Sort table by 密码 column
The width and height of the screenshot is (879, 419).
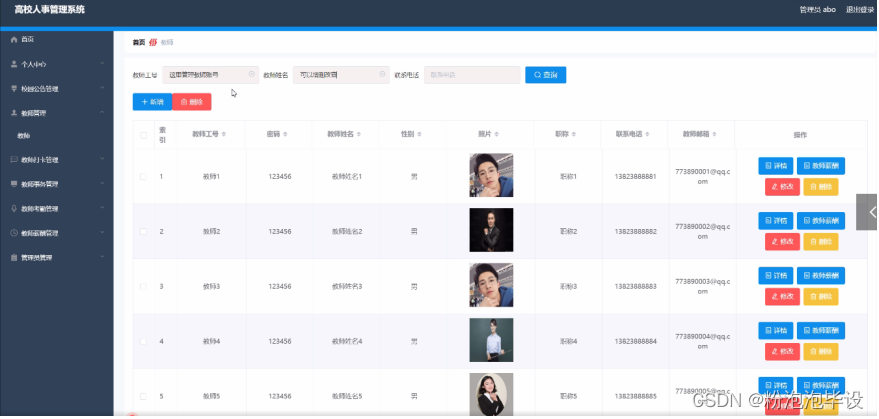coord(285,135)
